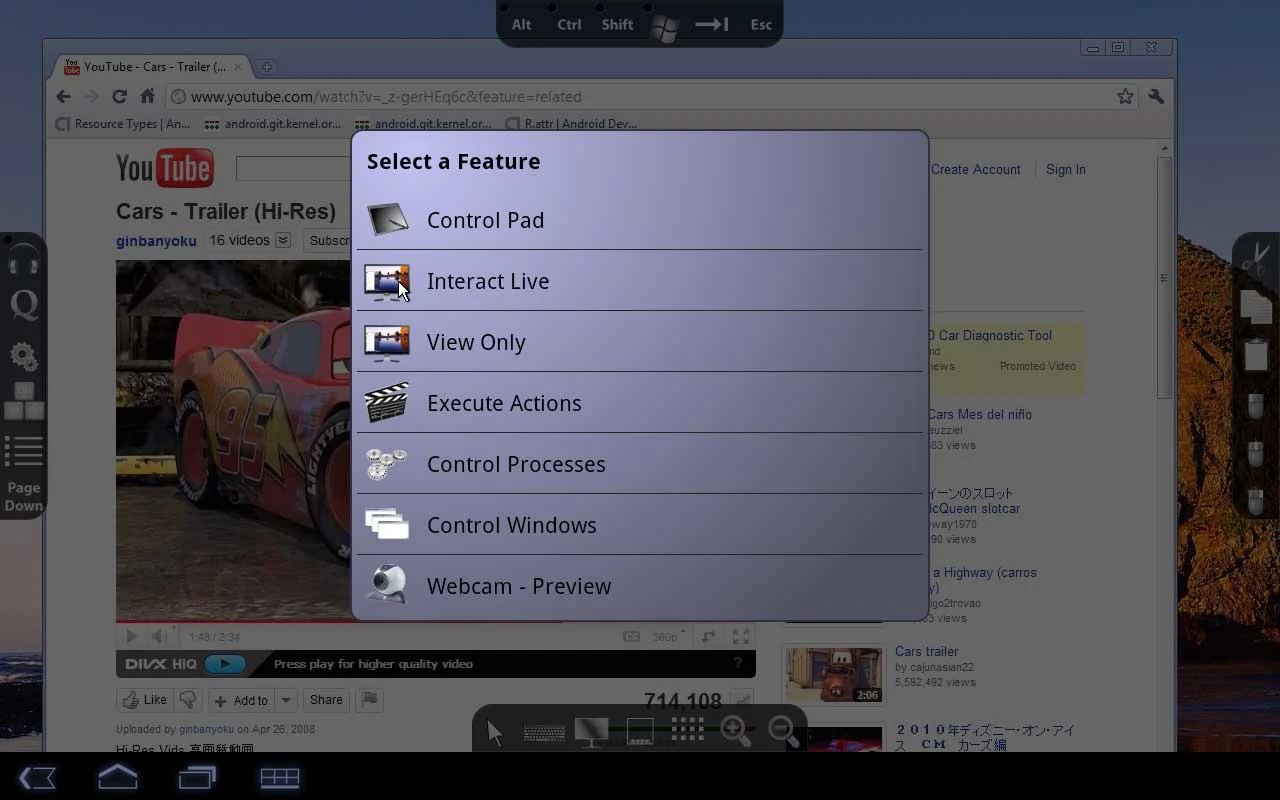Click the DivX HiQ play button
The height and width of the screenshot is (800, 1280).
pyautogui.click(x=225, y=664)
